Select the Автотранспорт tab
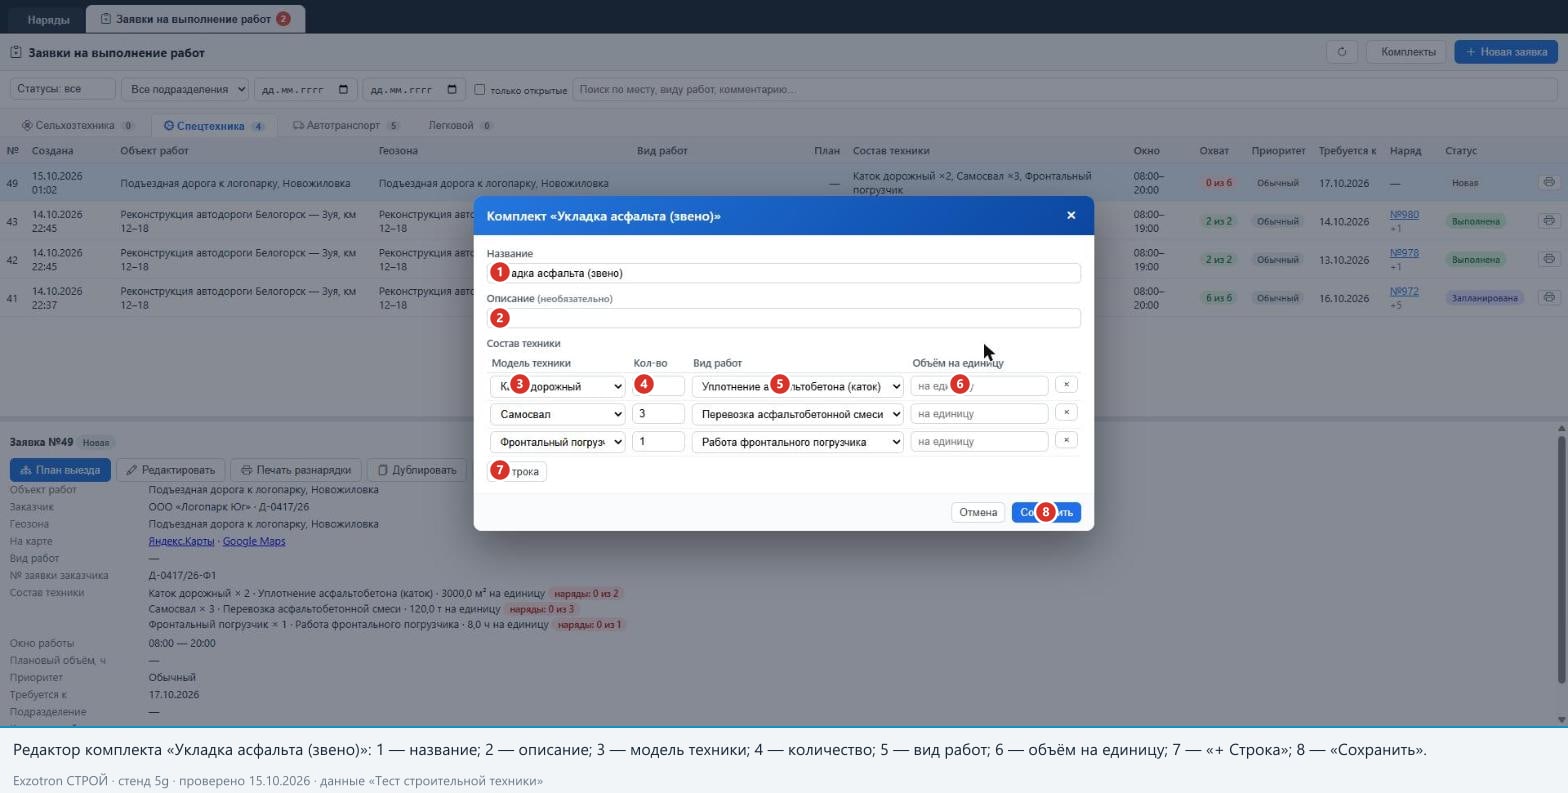Viewport: 1568px width, 793px height. pyautogui.click(x=346, y=126)
